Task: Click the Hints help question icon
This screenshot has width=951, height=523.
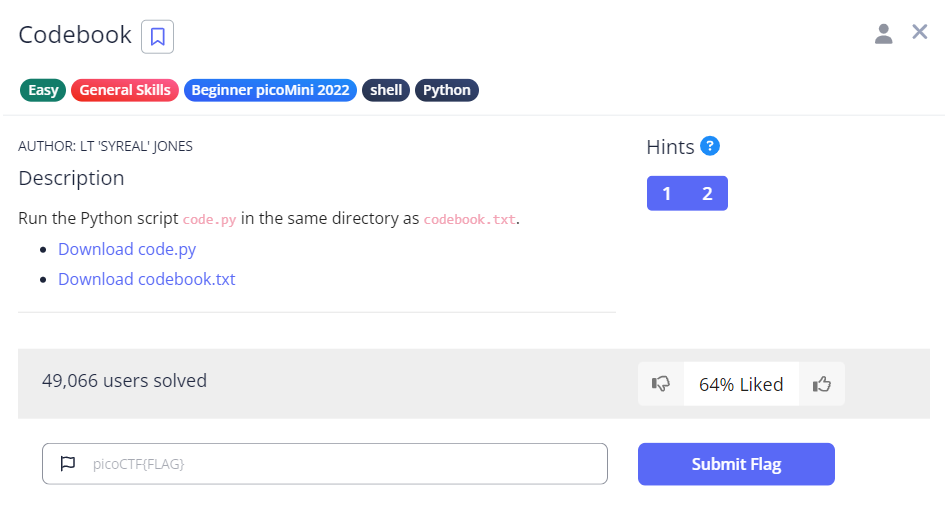Action: point(710,146)
